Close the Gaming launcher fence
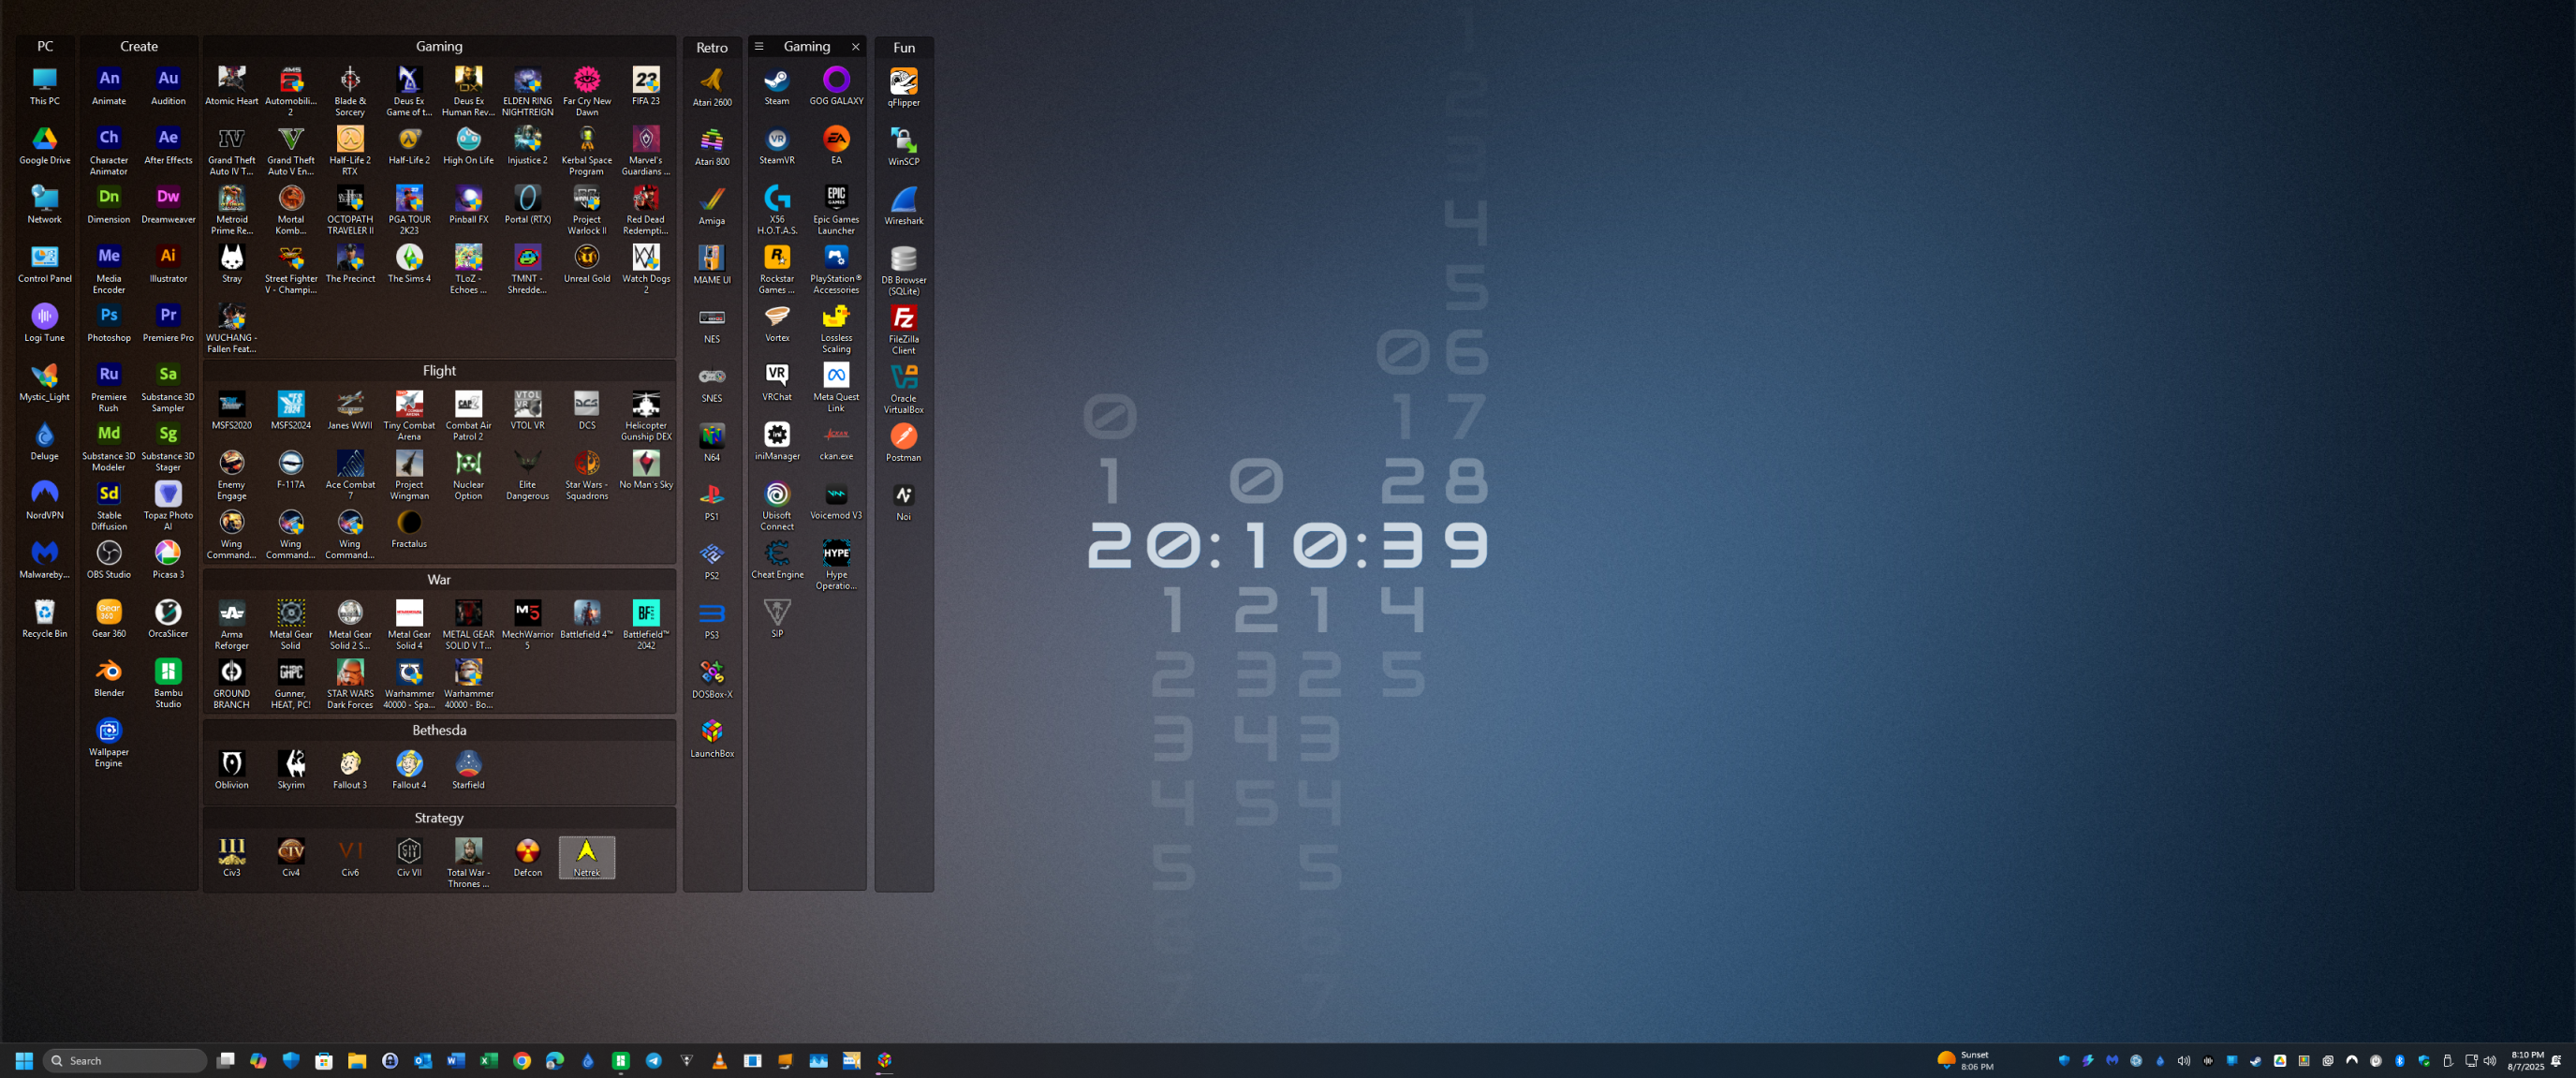2576x1078 pixels. click(x=855, y=46)
